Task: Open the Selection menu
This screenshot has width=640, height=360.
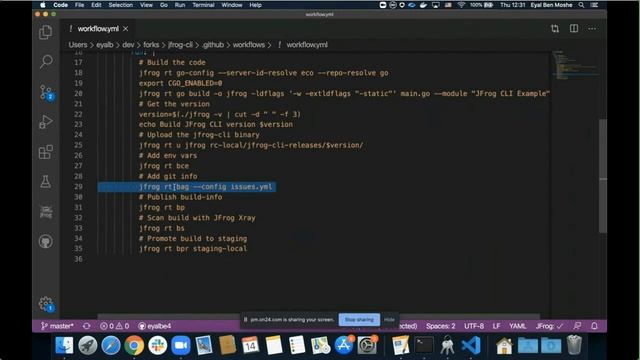Action: 120,5
